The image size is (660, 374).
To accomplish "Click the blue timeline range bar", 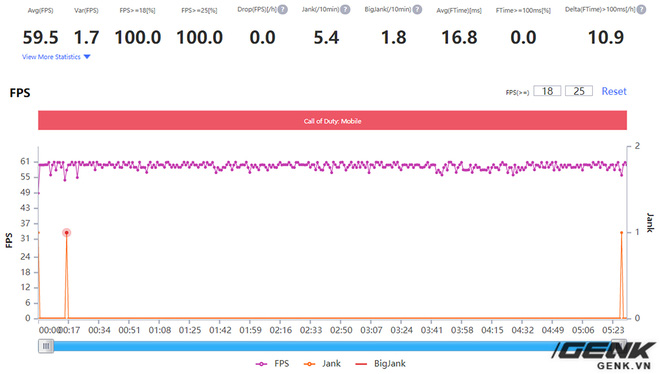I will tap(333, 346).
